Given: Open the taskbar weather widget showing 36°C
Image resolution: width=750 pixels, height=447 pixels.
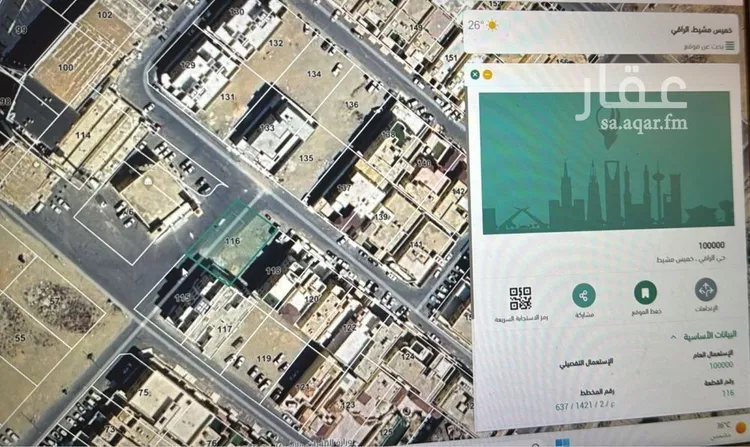Looking at the screenshot, I should click(x=729, y=430).
